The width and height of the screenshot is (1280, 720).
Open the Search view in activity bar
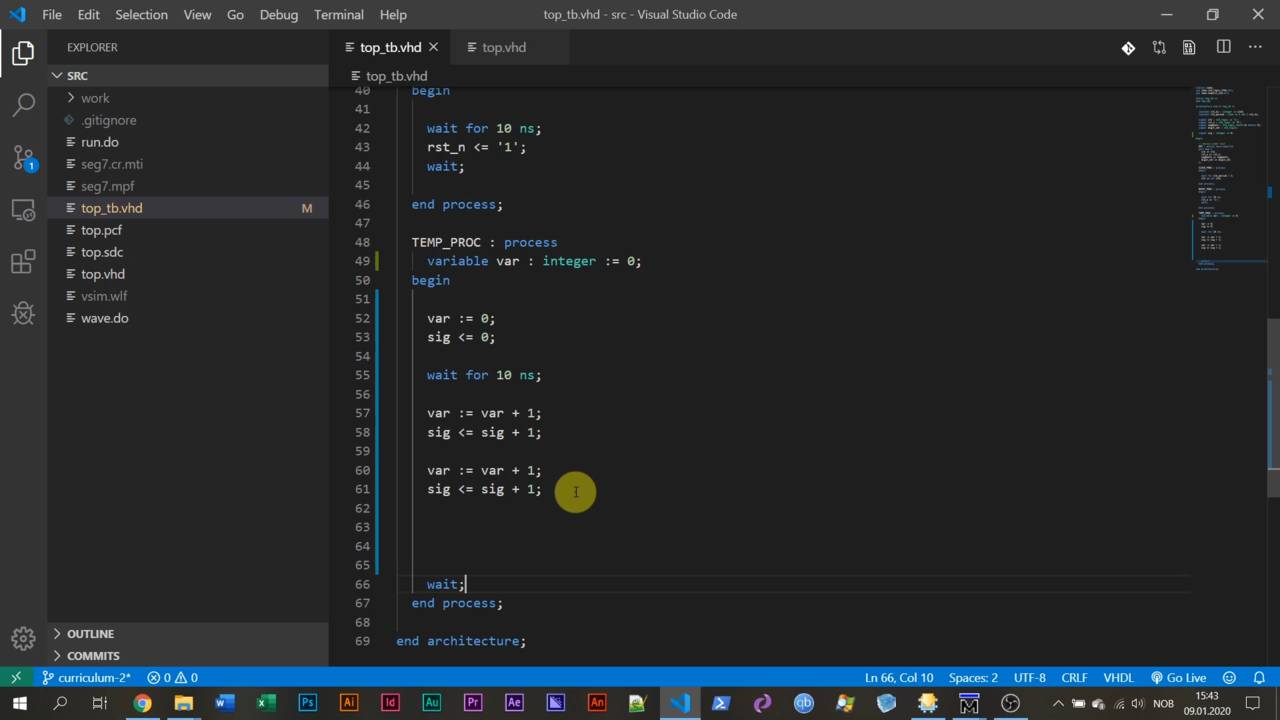pyautogui.click(x=23, y=104)
